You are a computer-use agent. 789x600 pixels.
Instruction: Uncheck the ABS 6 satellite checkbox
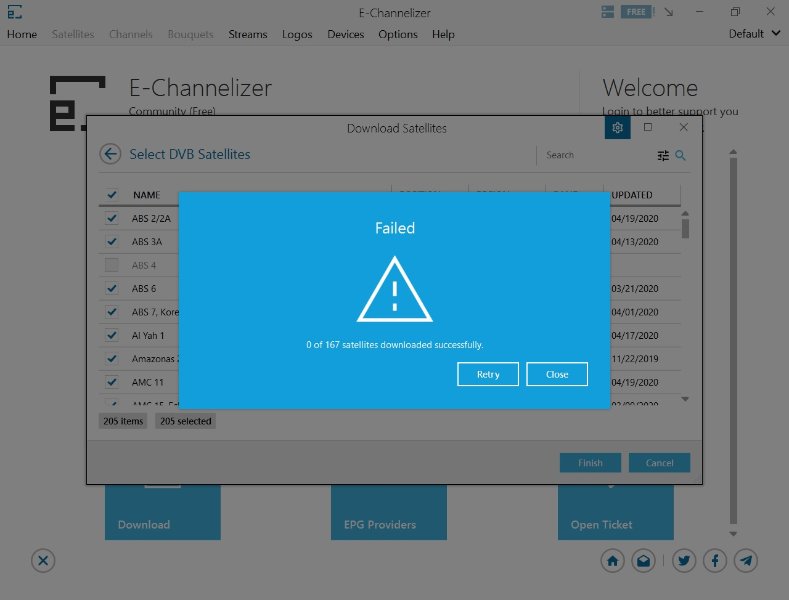coord(112,289)
